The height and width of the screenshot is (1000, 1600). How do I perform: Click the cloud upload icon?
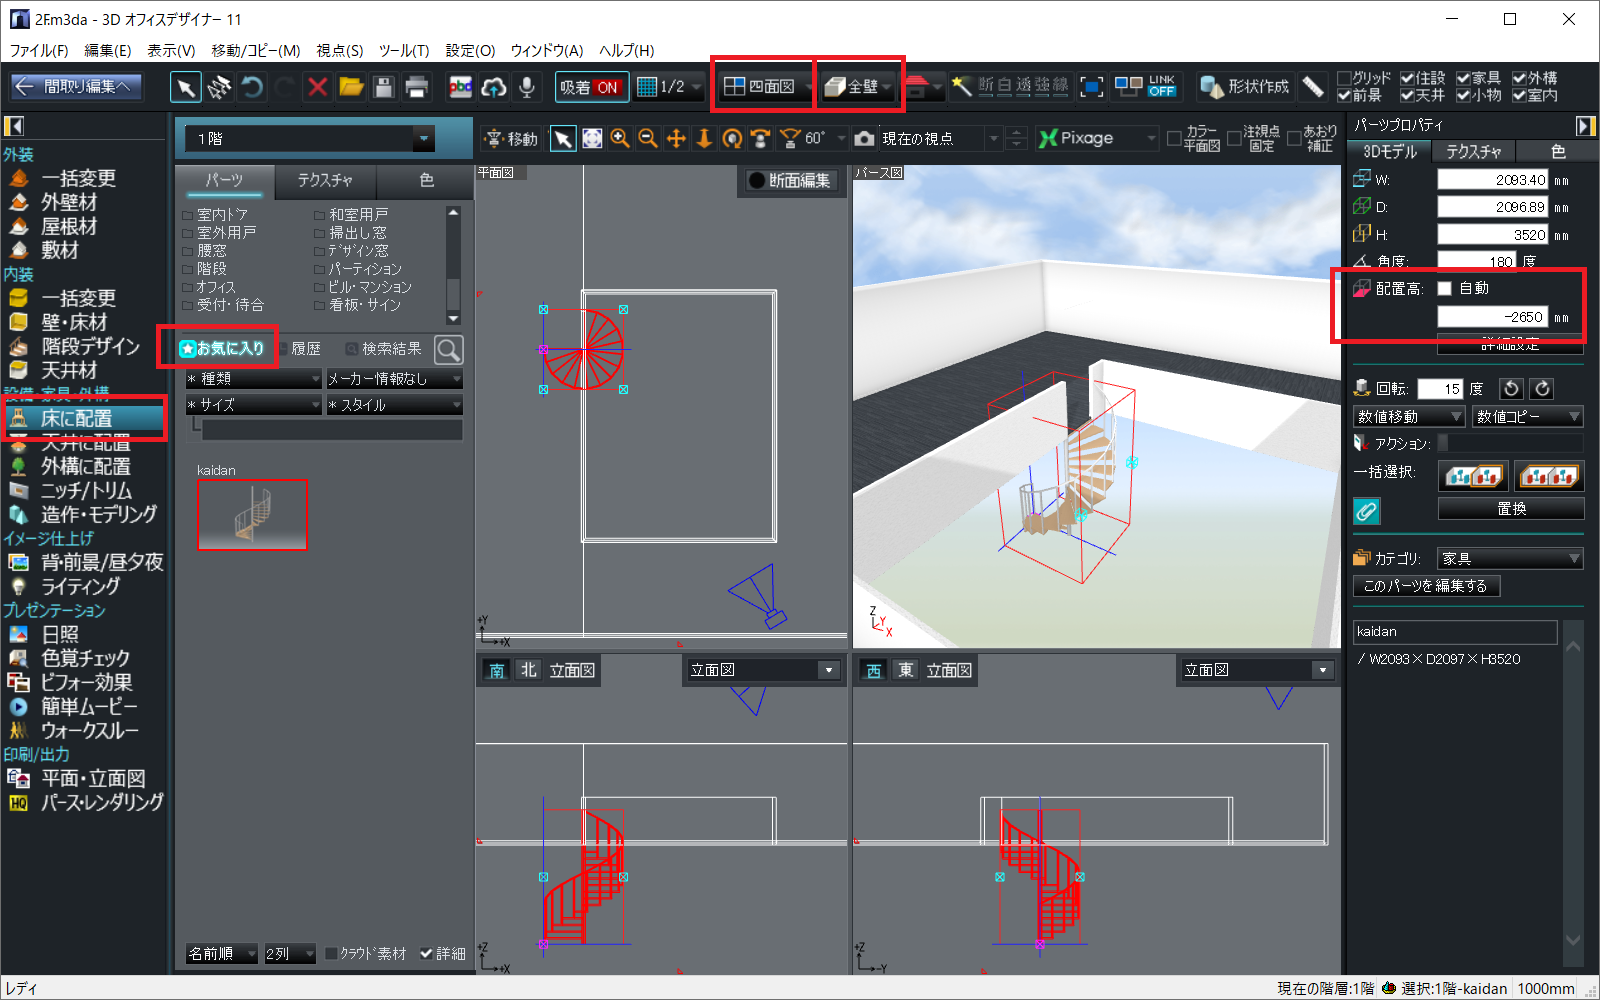pos(494,88)
